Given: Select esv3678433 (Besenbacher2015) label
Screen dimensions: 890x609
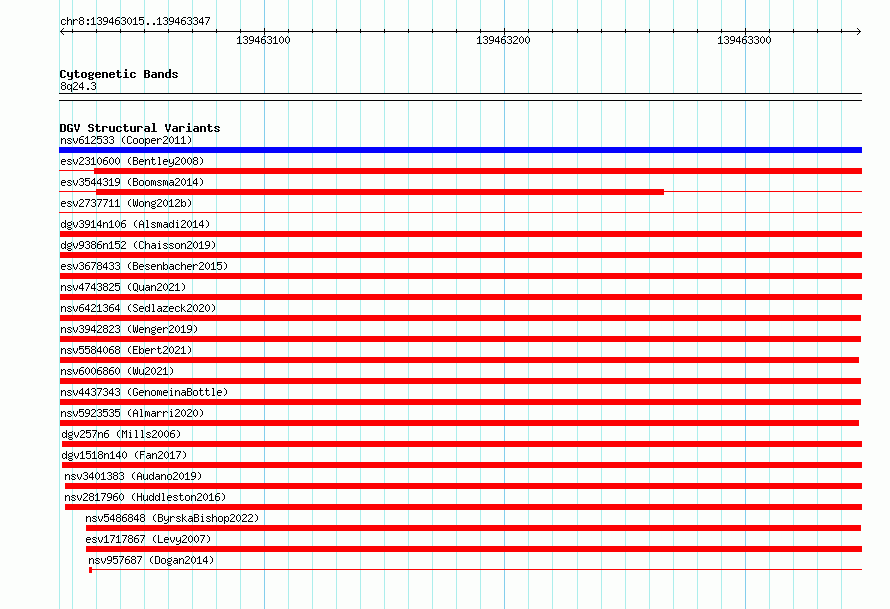Looking at the screenshot, I should click(144, 266).
